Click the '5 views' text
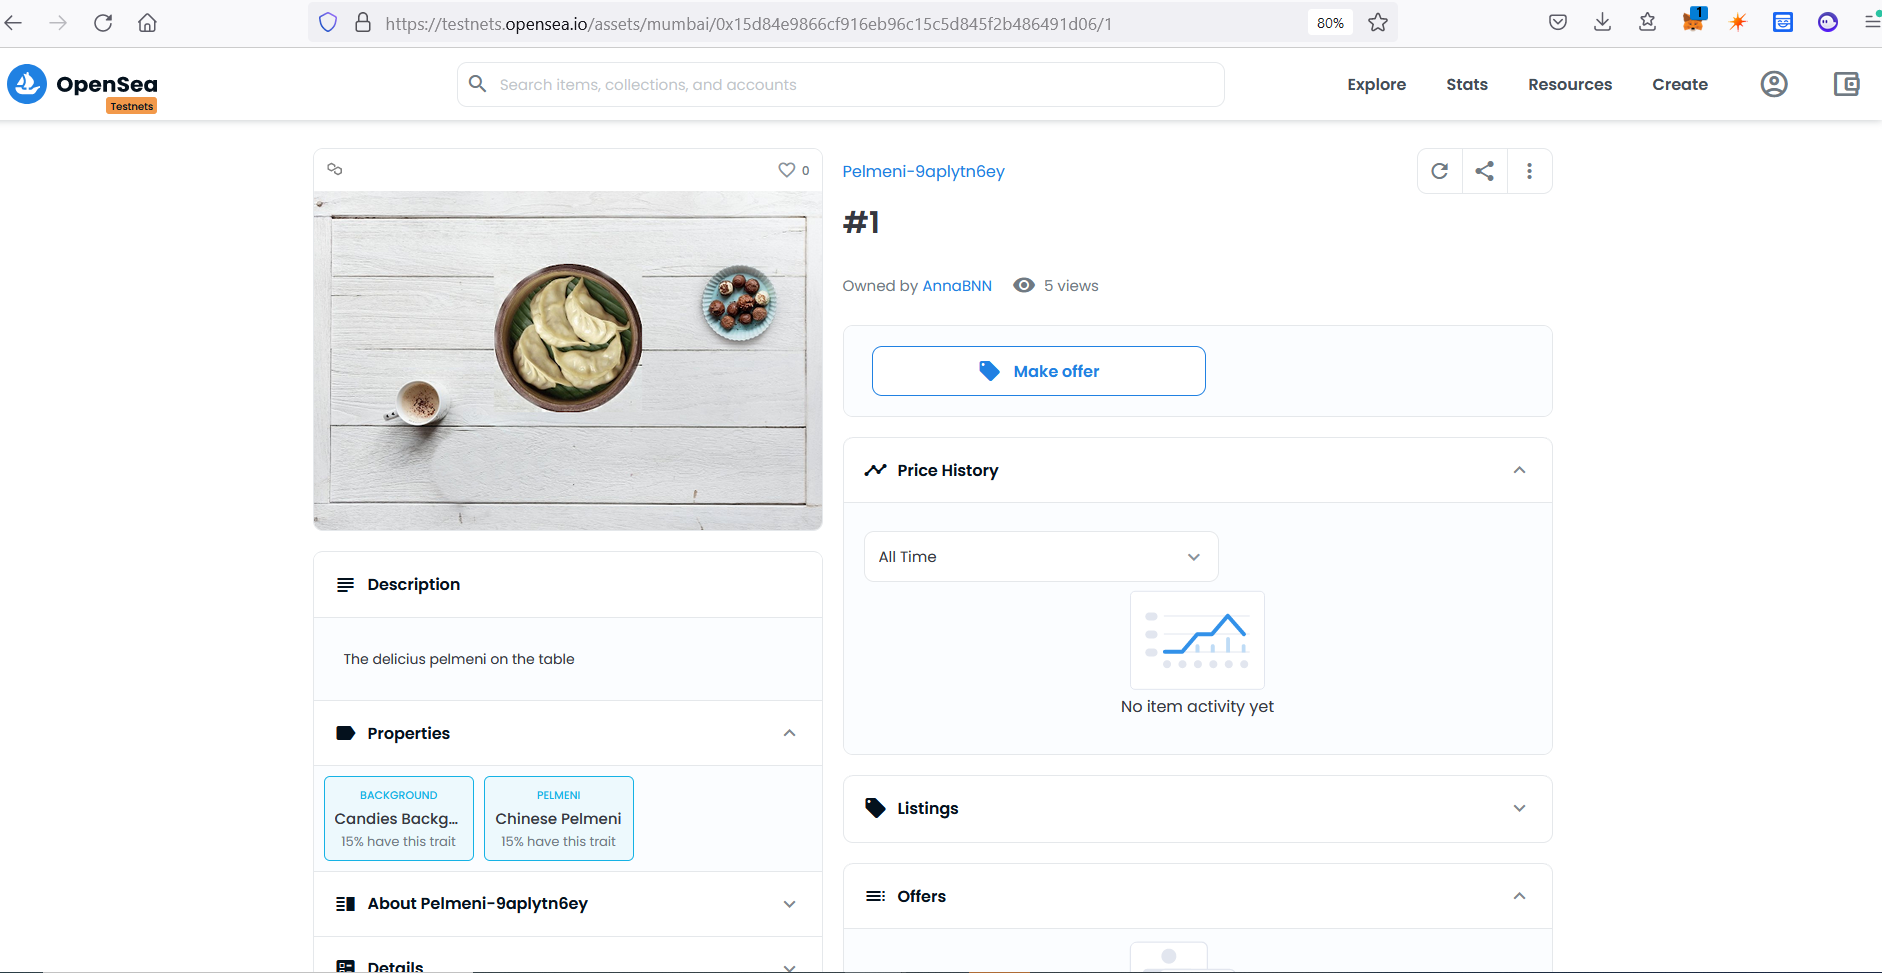Viewport: 1882px width, 973px height. tap(1071, 286)
